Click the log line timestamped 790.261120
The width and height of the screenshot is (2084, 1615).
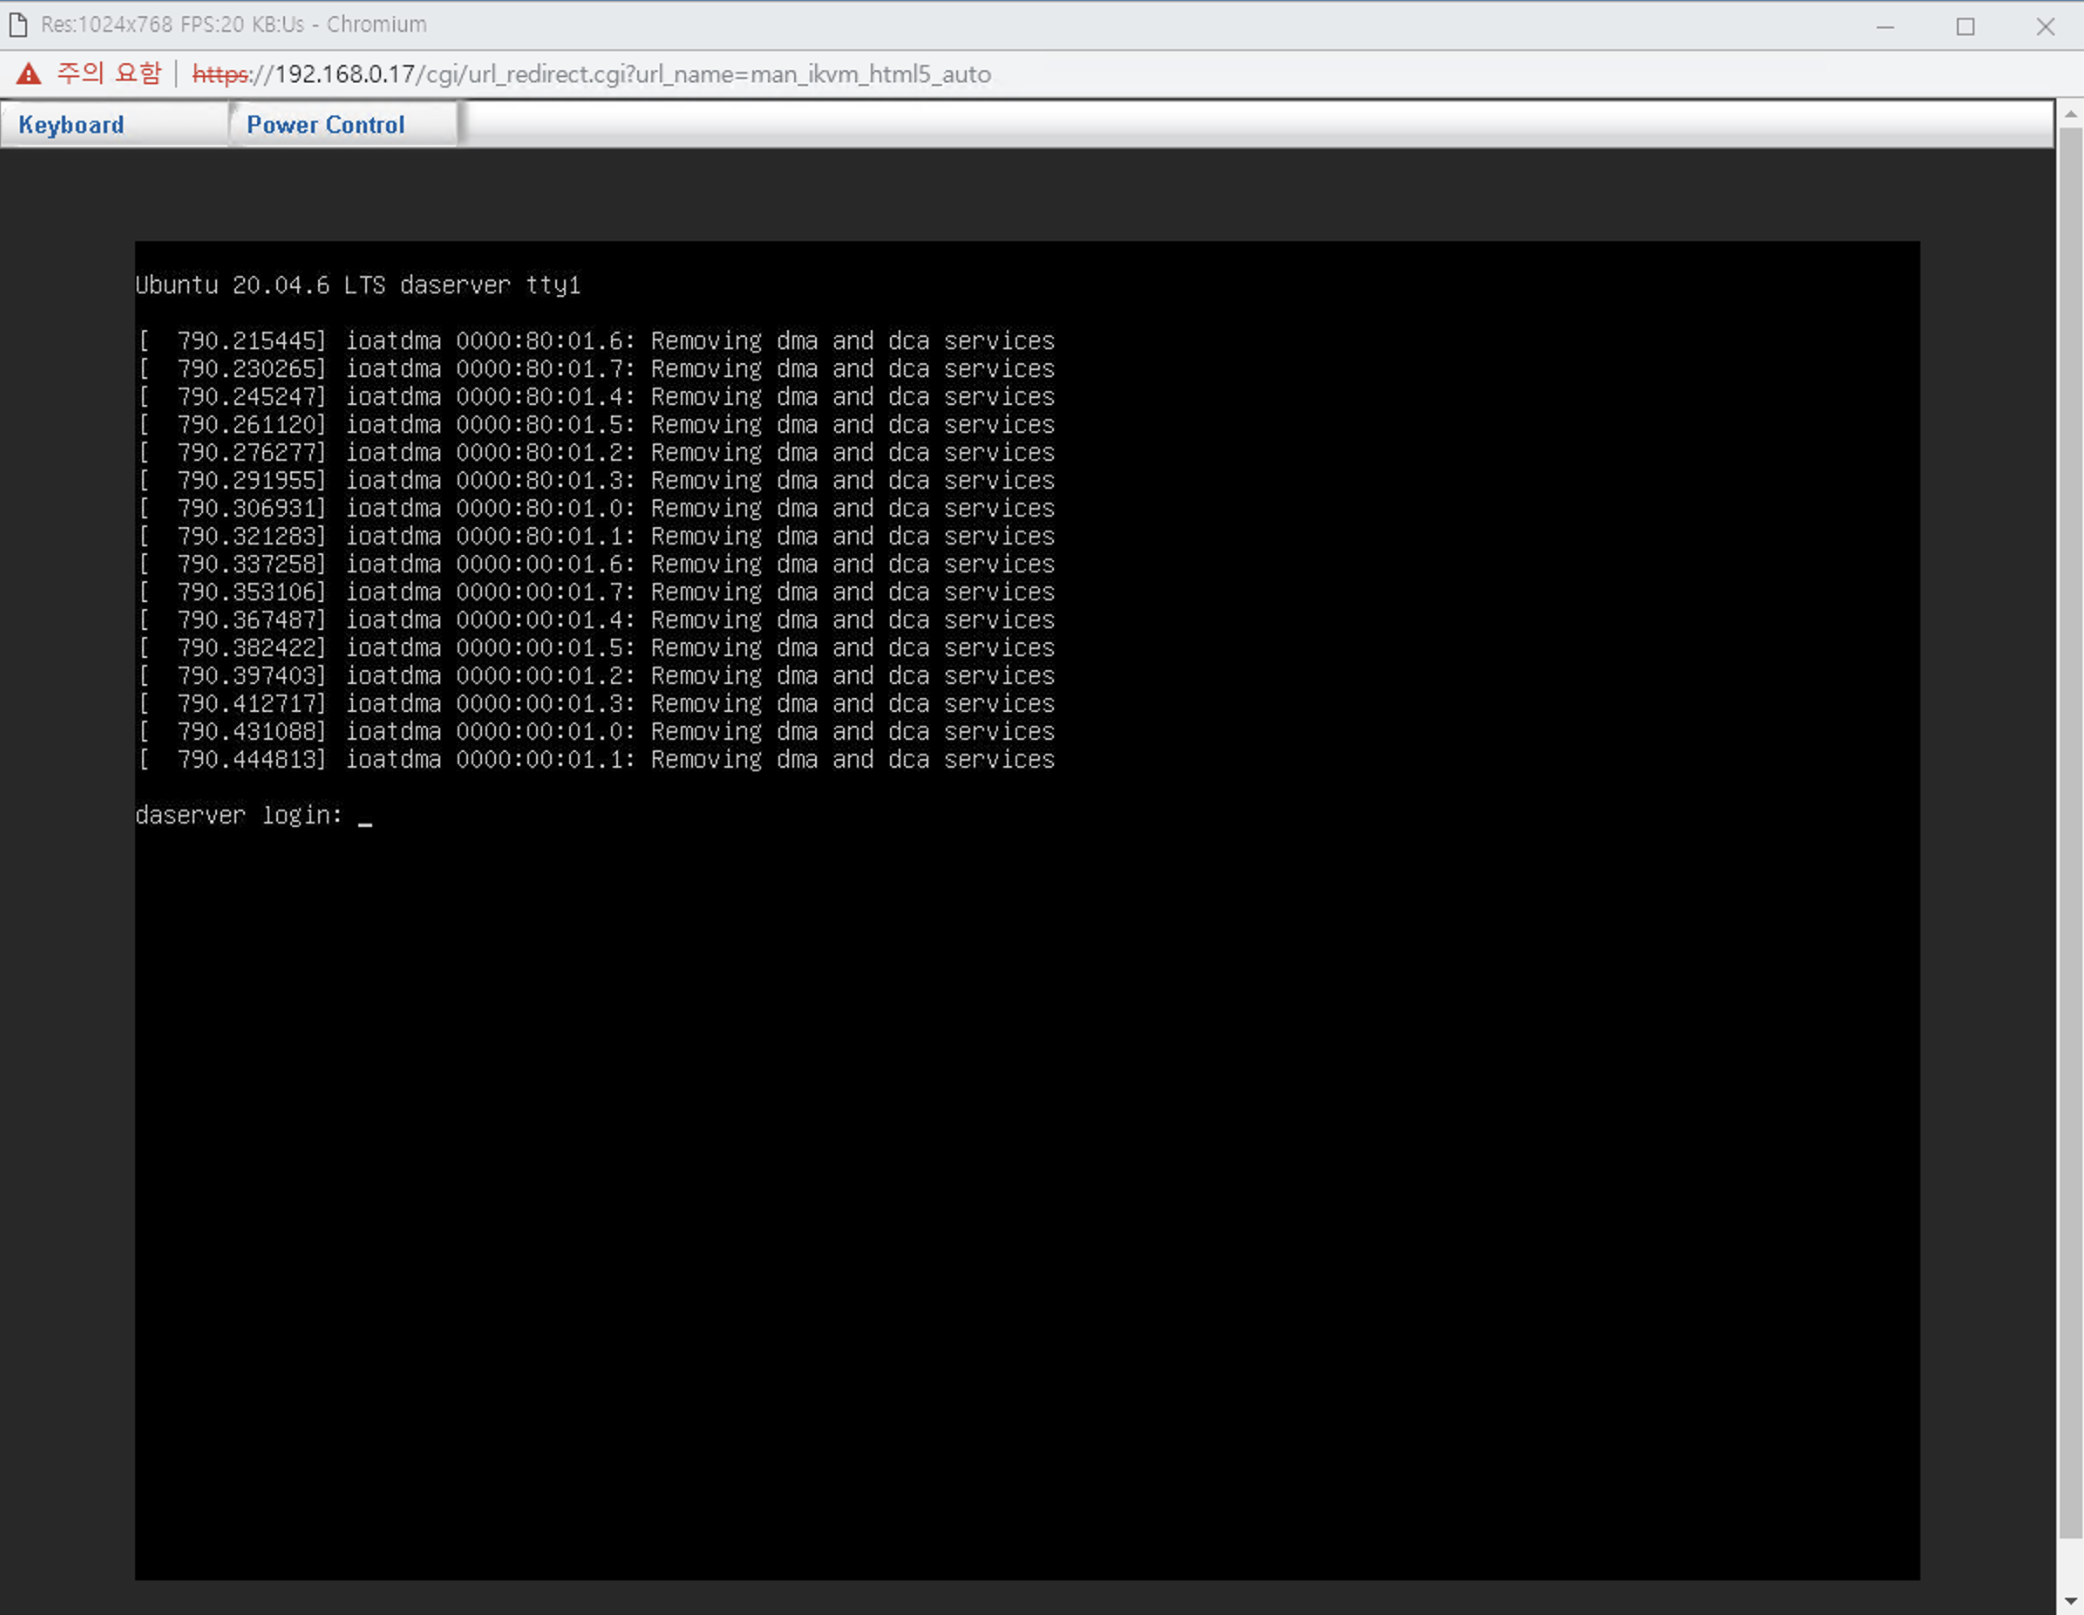click(596, 425)
